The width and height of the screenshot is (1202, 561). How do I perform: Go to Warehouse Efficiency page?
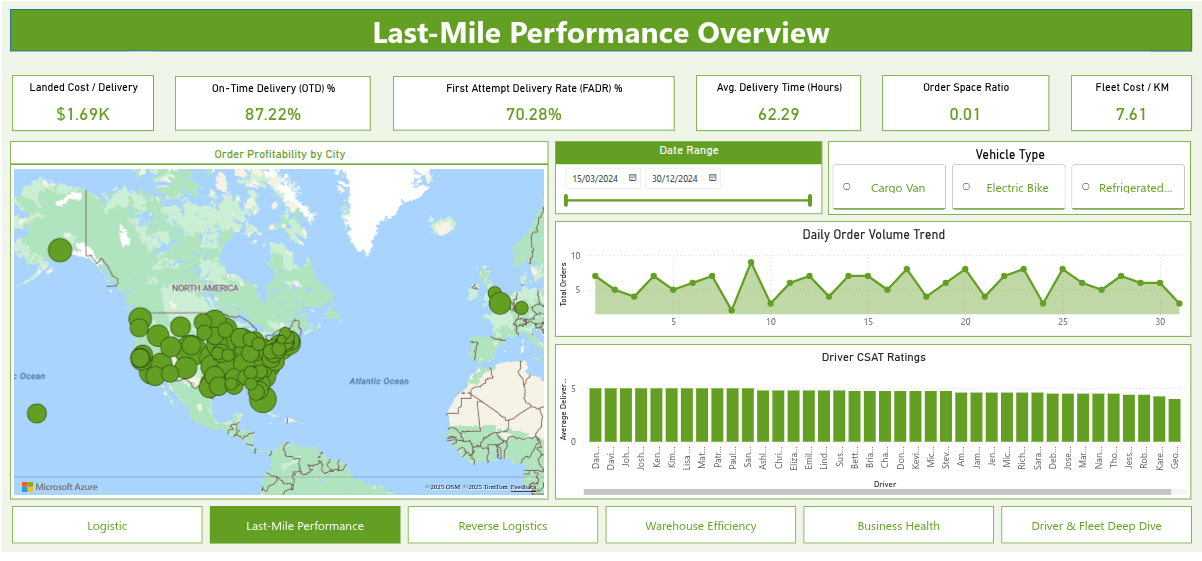click(x=700, y=525)
